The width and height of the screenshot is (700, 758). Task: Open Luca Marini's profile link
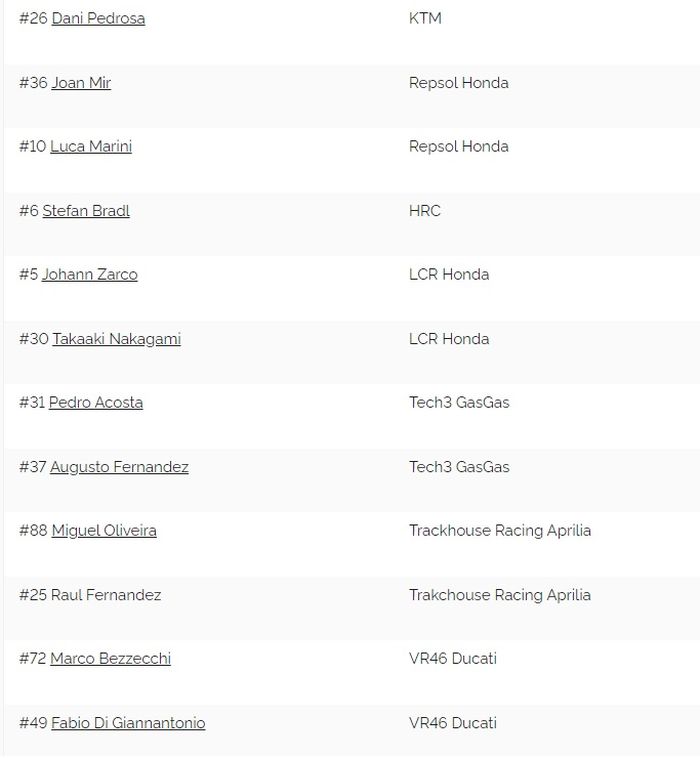pyautogui.click(x=91, y=146)
